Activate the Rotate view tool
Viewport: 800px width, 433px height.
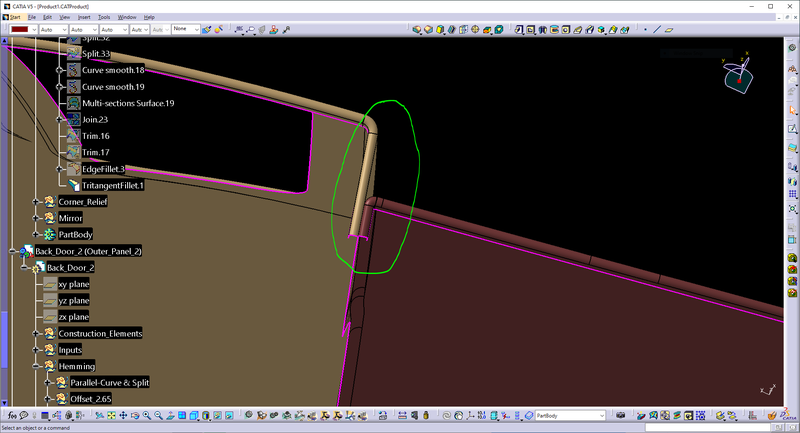pos(135,416)
